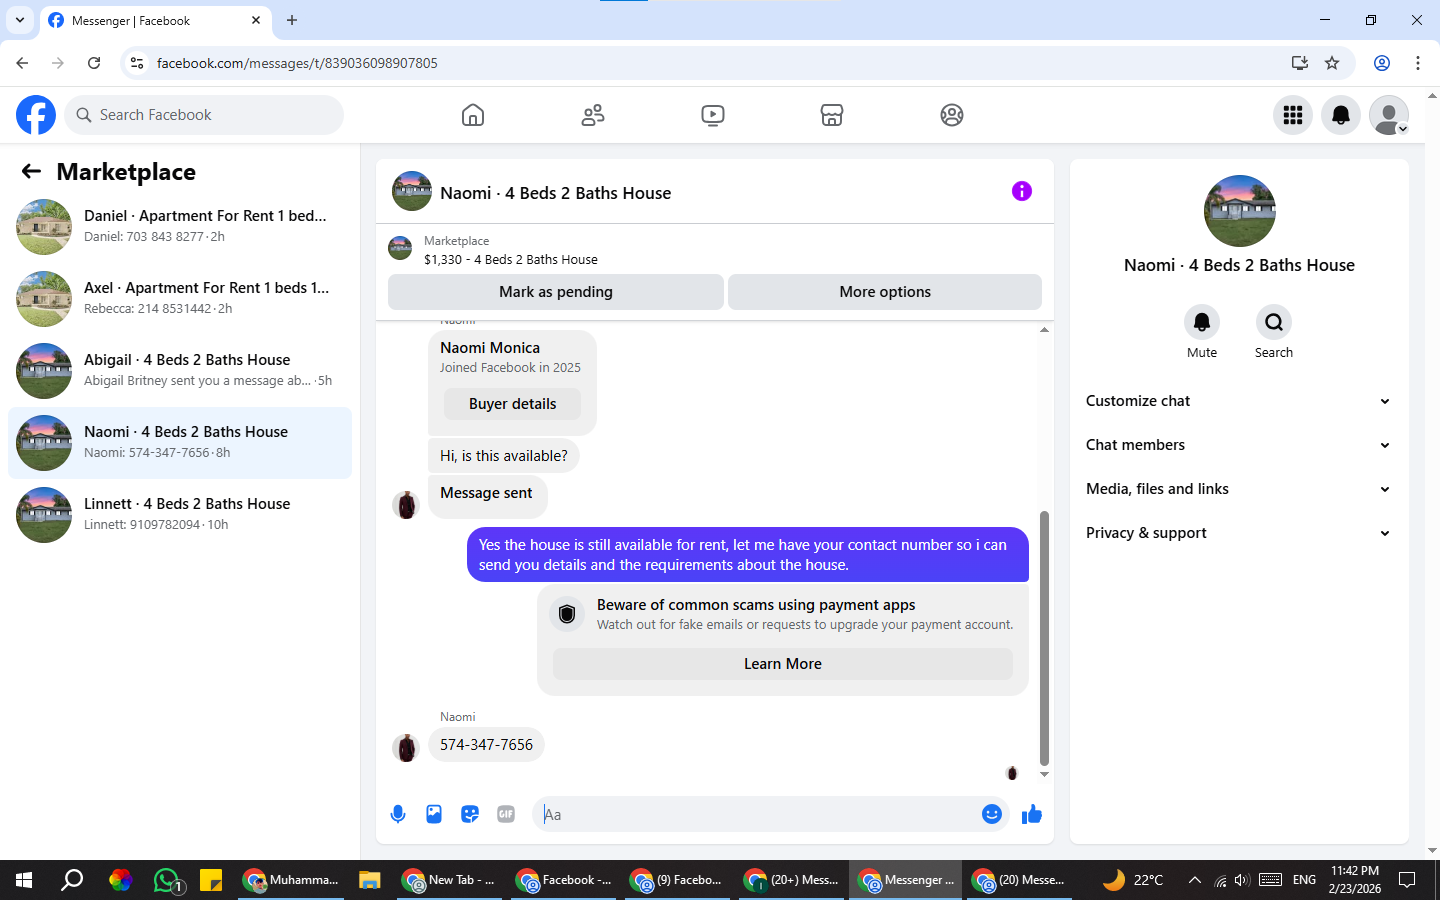
Task: Click the chat scroll up arrow
Action: (x=1044, y=330)
